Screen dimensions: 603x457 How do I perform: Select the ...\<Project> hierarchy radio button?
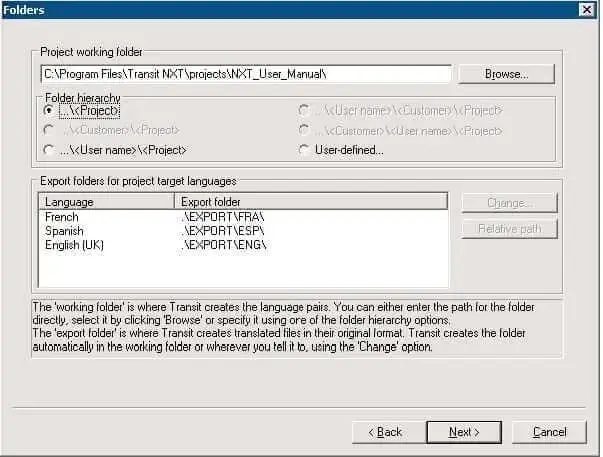[x=49, y=110]
